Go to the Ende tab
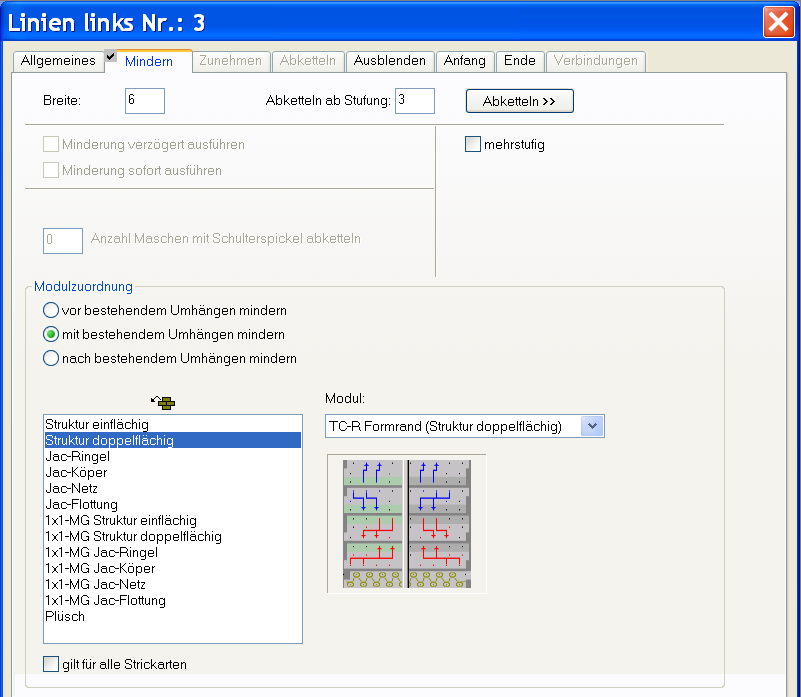 tap(520, 61)
